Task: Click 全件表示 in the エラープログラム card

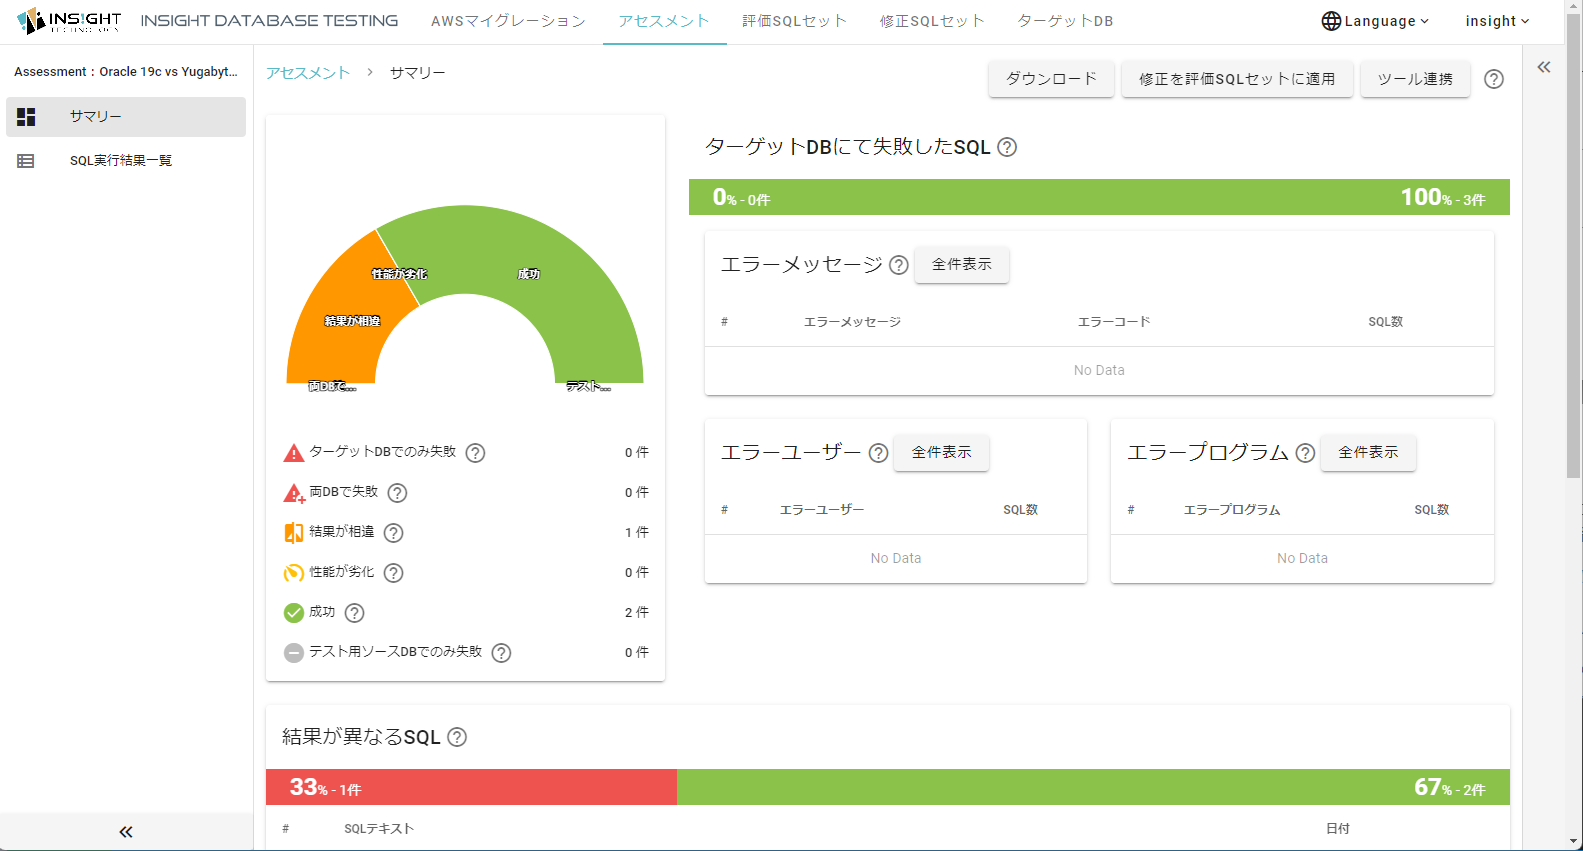Action: click(1368, 453)
